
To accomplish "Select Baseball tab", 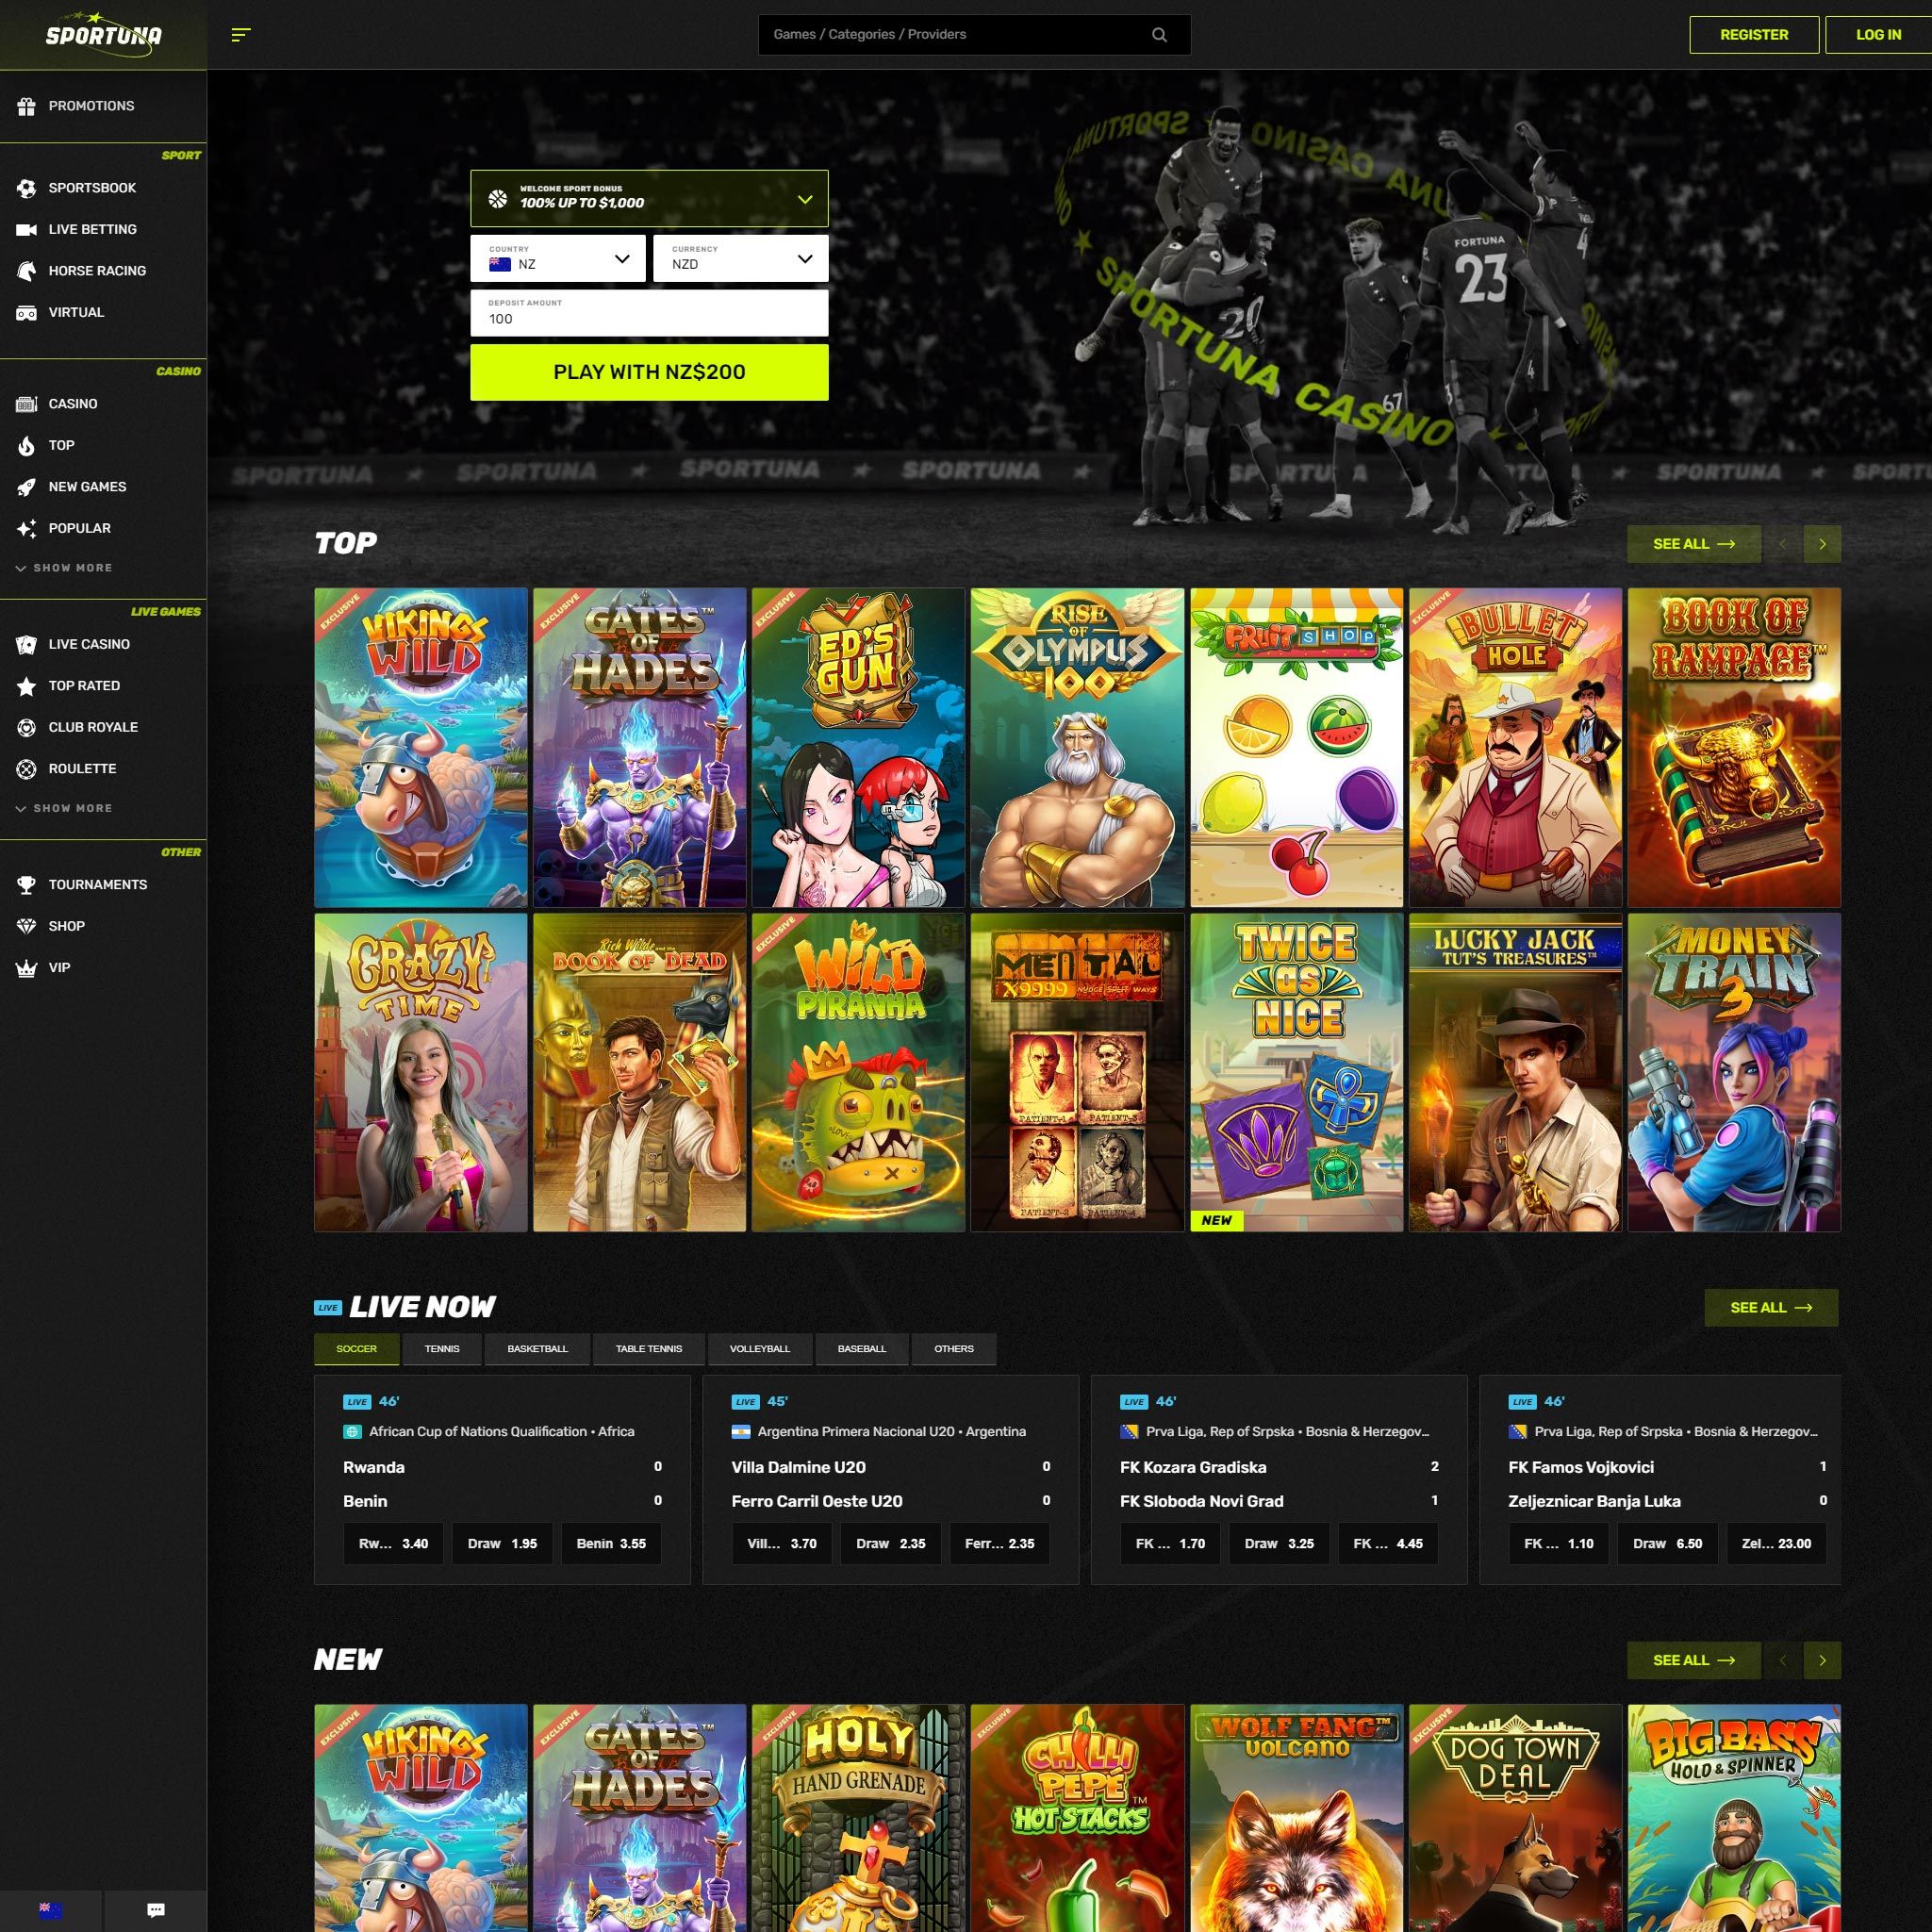I will tap(862, 1349).
